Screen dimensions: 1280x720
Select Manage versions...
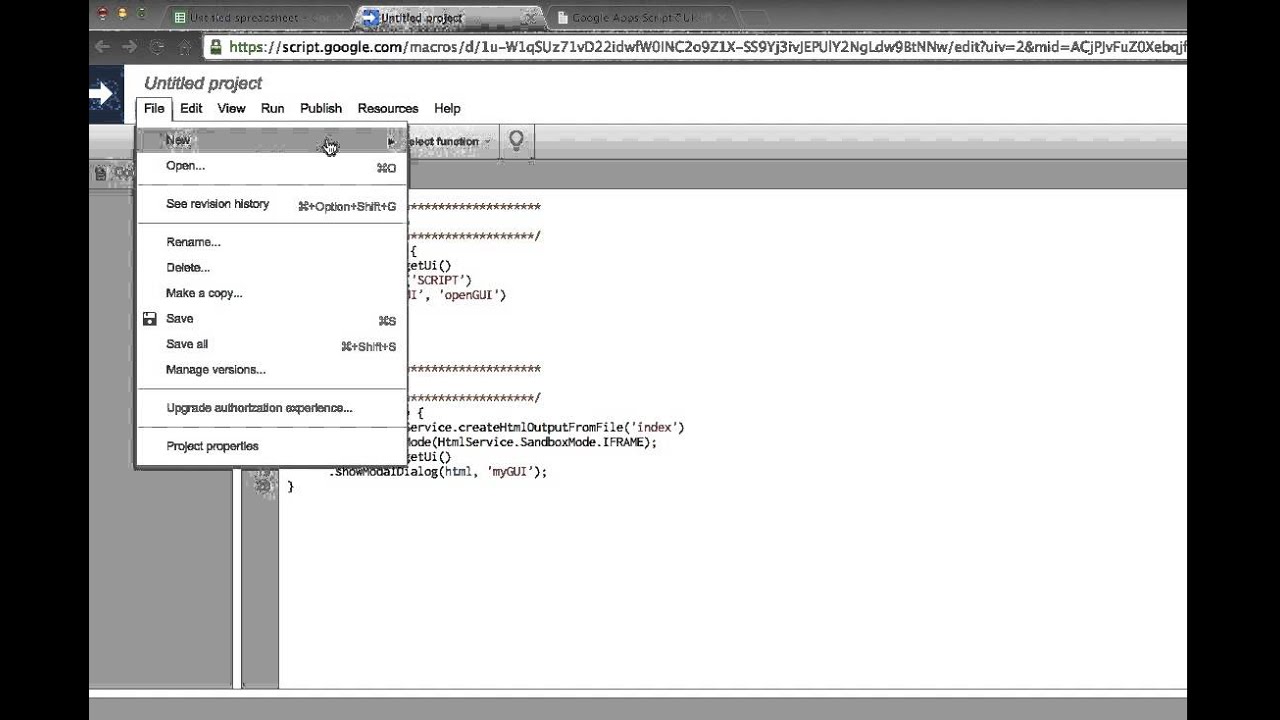click(272, 370)
